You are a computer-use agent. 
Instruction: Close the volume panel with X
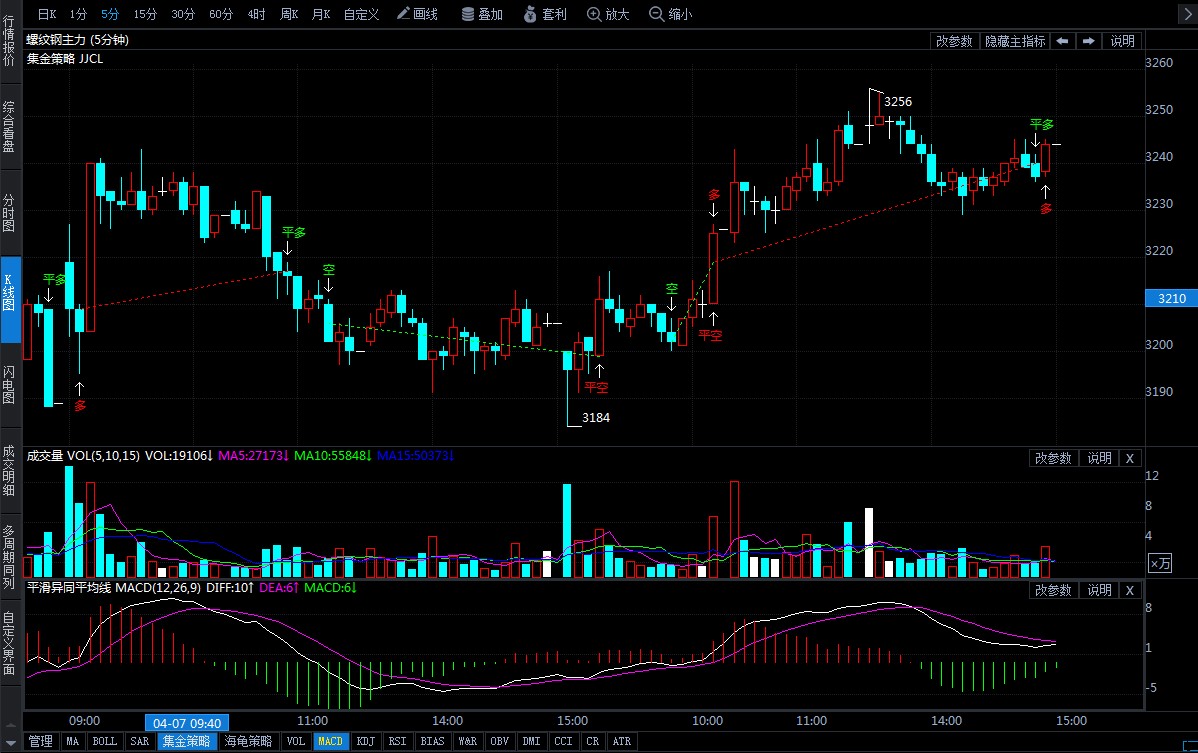(x=1130, y=458)
